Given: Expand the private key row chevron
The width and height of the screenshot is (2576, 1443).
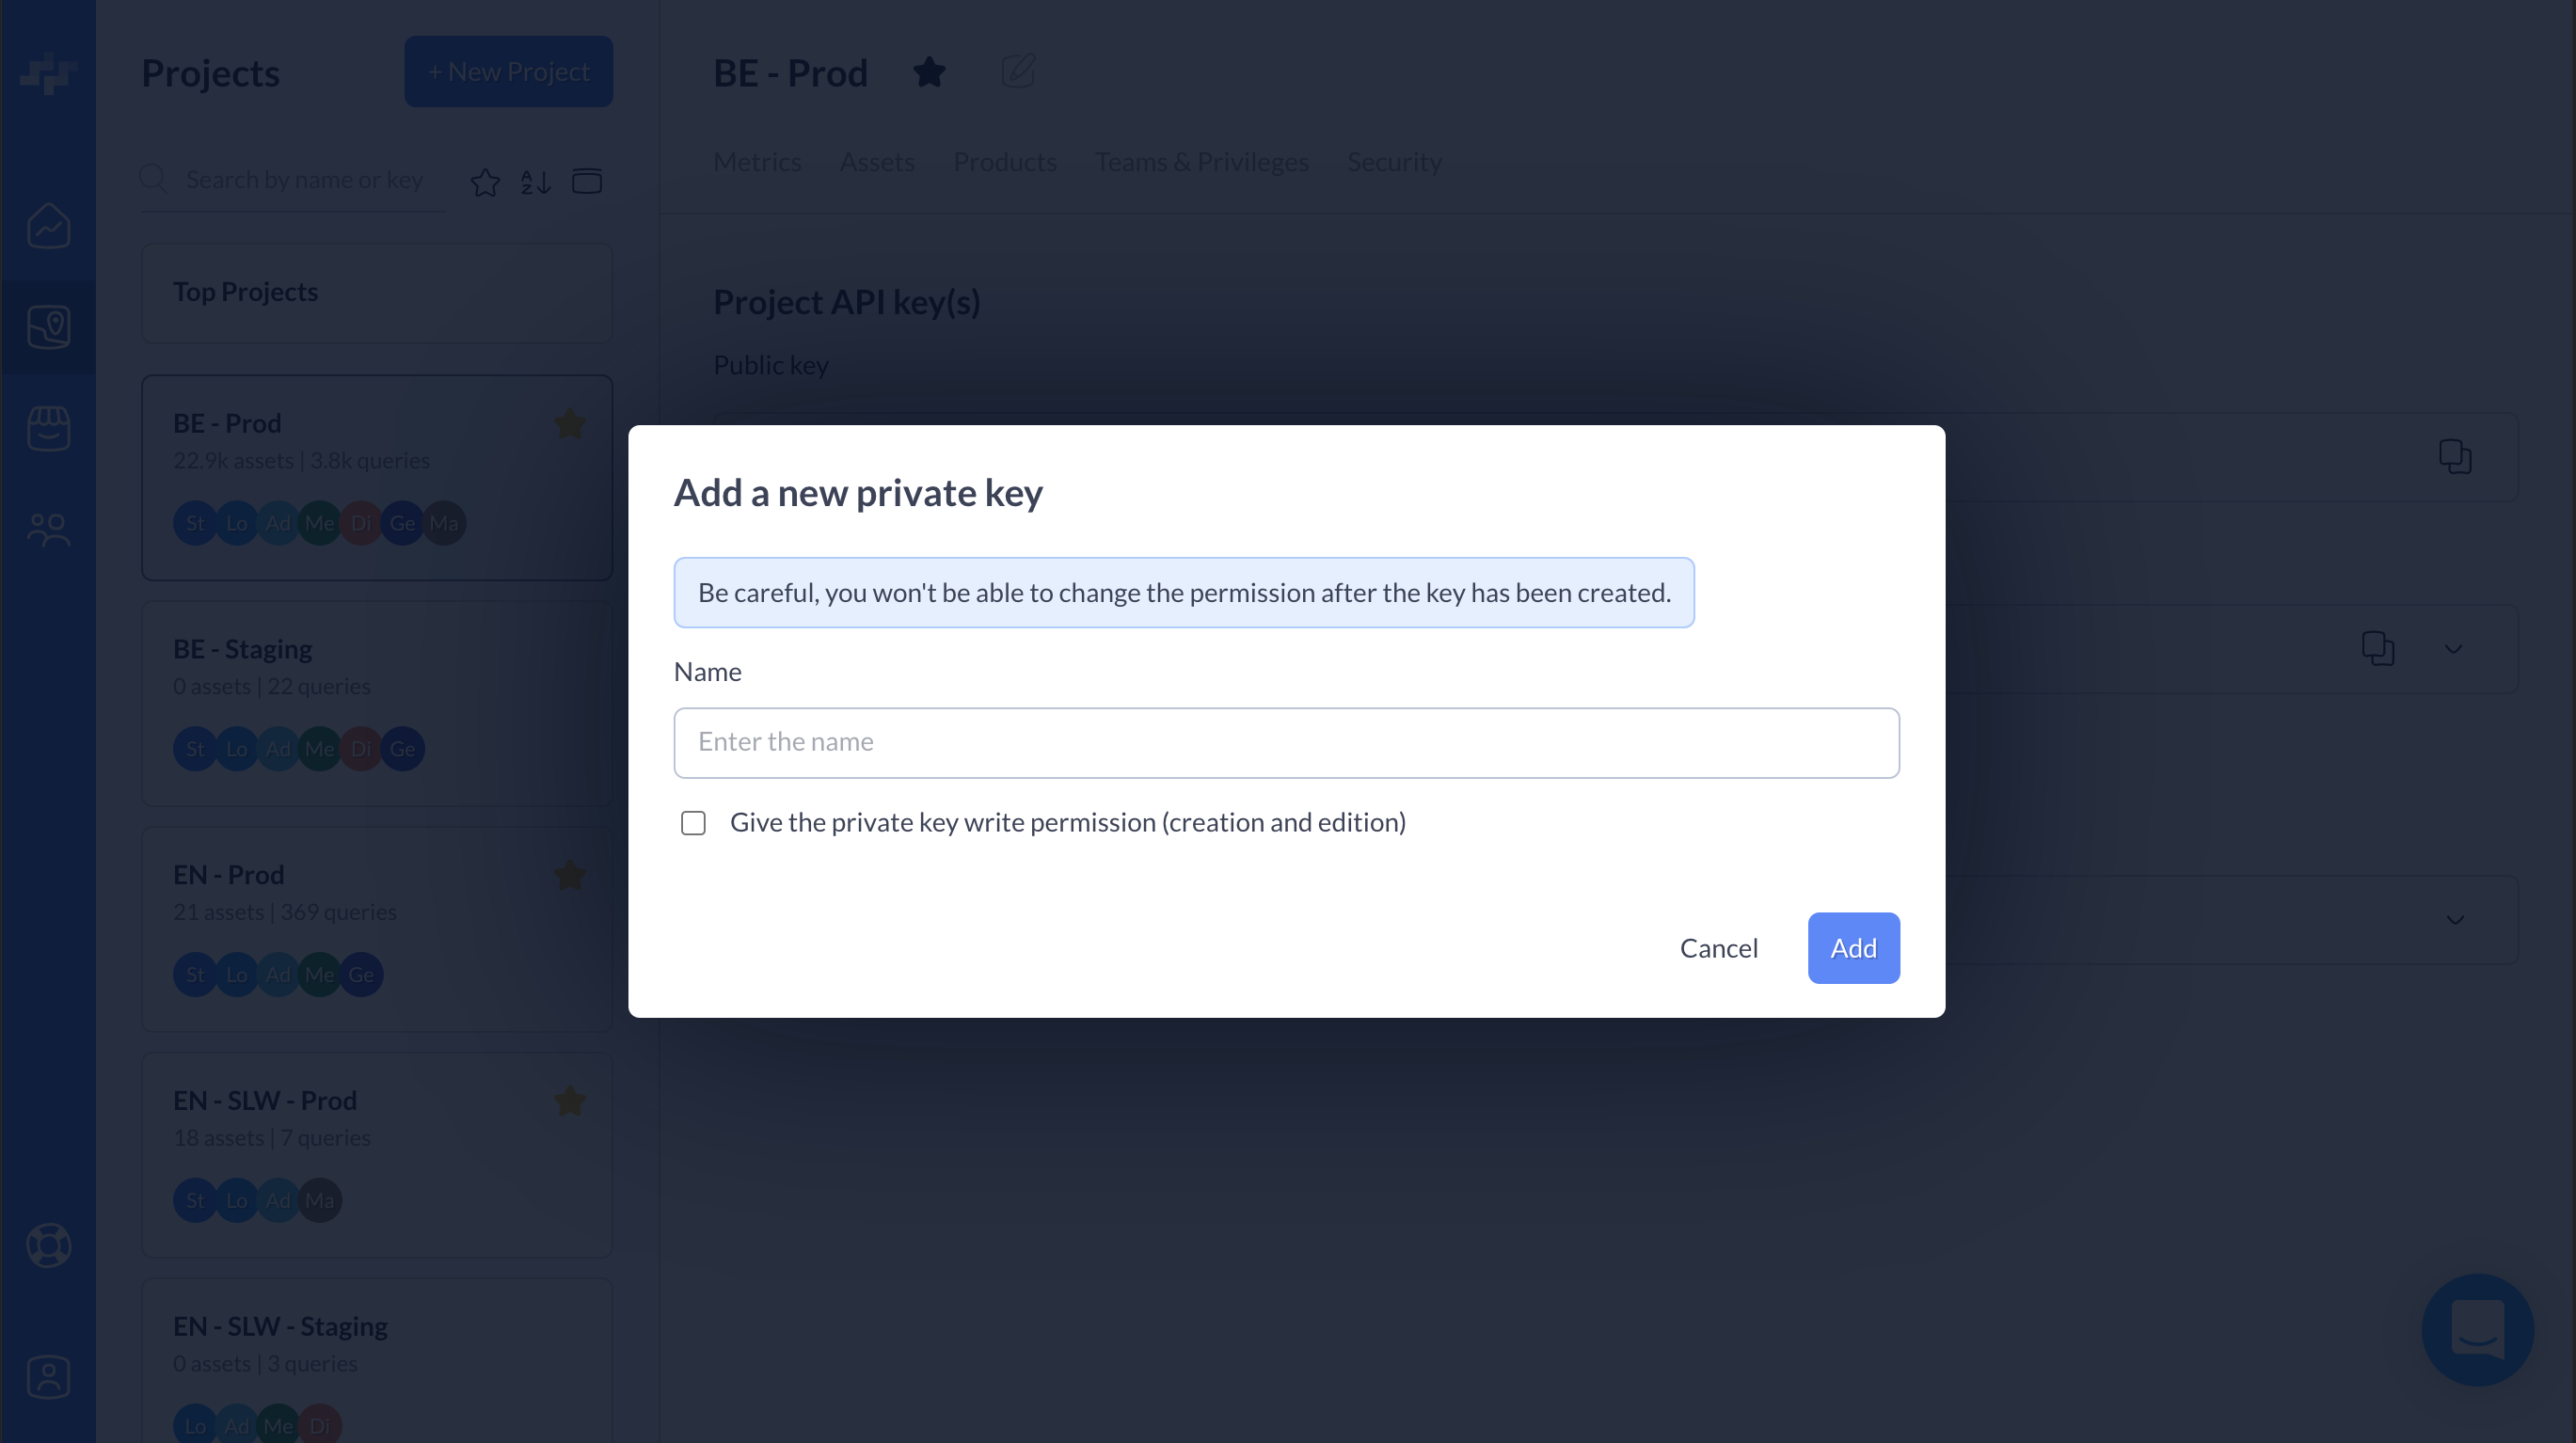Looking at the screenshot, I should tap(2453, 649).
